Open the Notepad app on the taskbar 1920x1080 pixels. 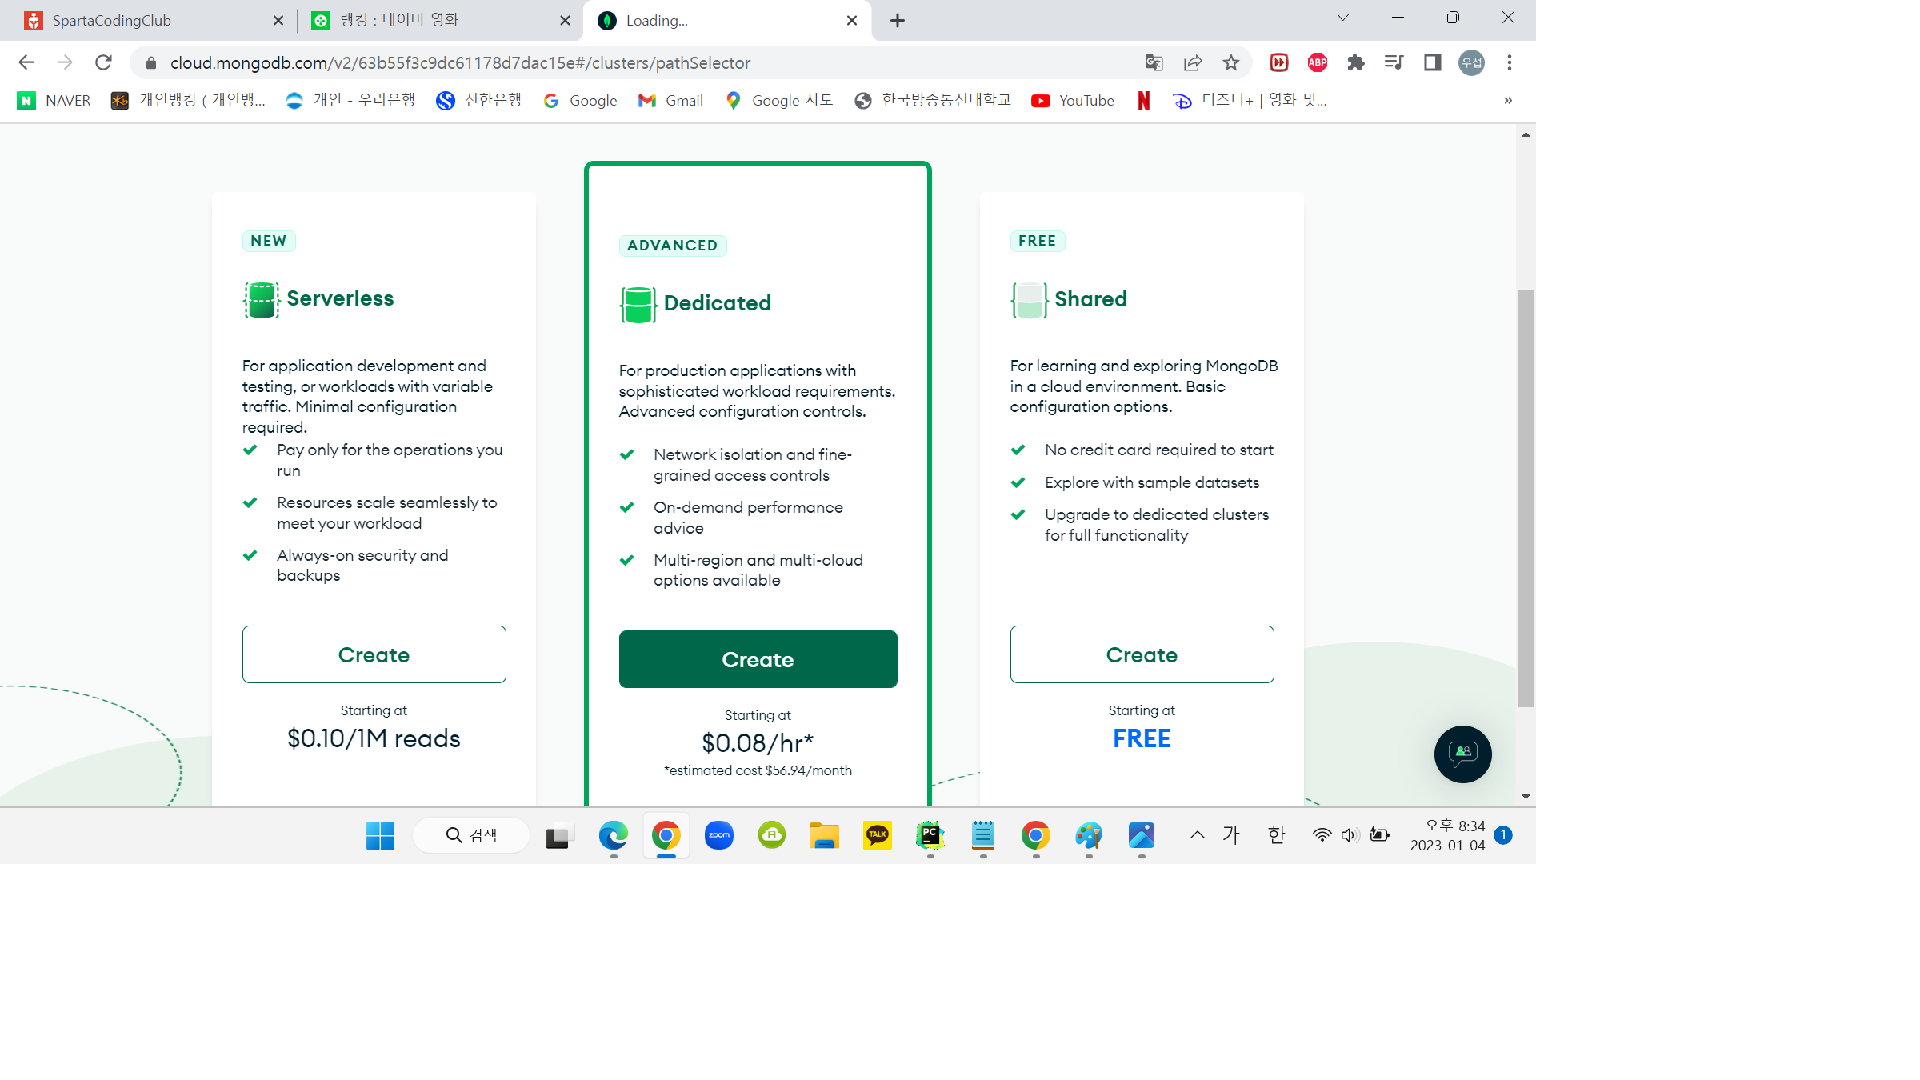pos(983,836)
